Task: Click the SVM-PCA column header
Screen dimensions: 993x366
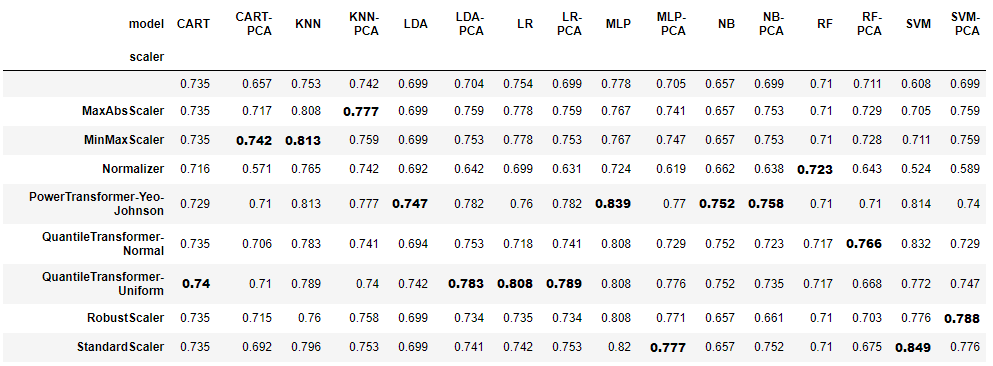Action: (x=966, y=24)
